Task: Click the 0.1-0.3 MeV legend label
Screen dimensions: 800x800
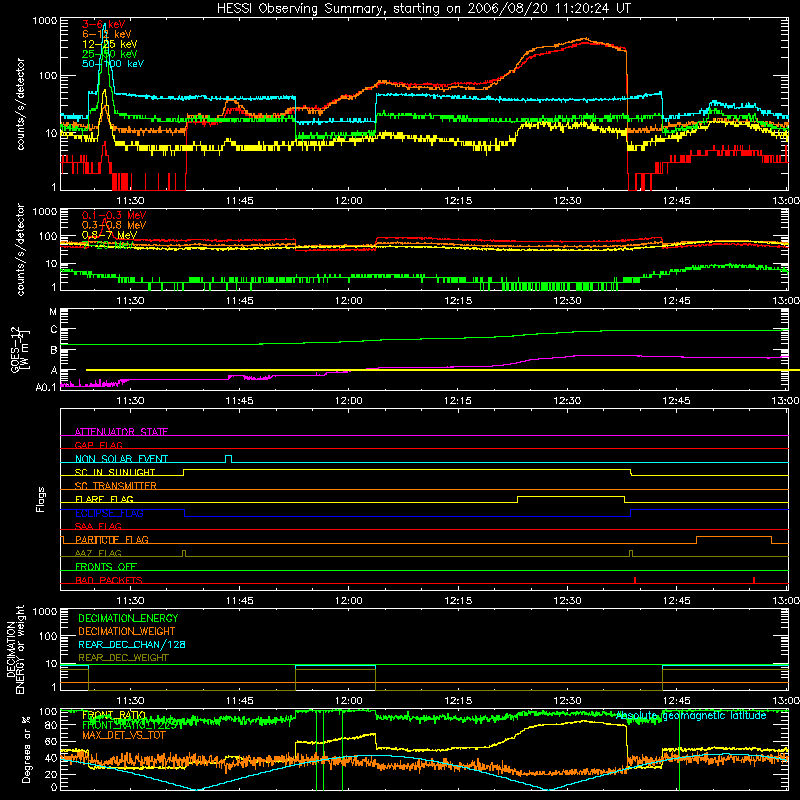Action: pos(114,215)
